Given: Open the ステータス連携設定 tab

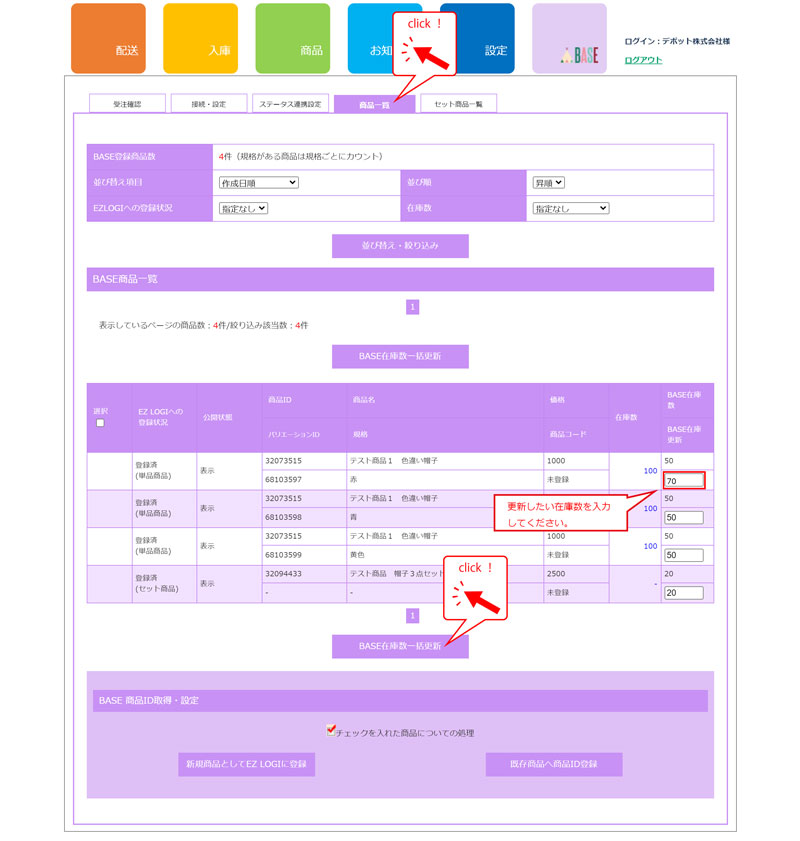Looking at the screenshot, I should [x=290, y=104].
